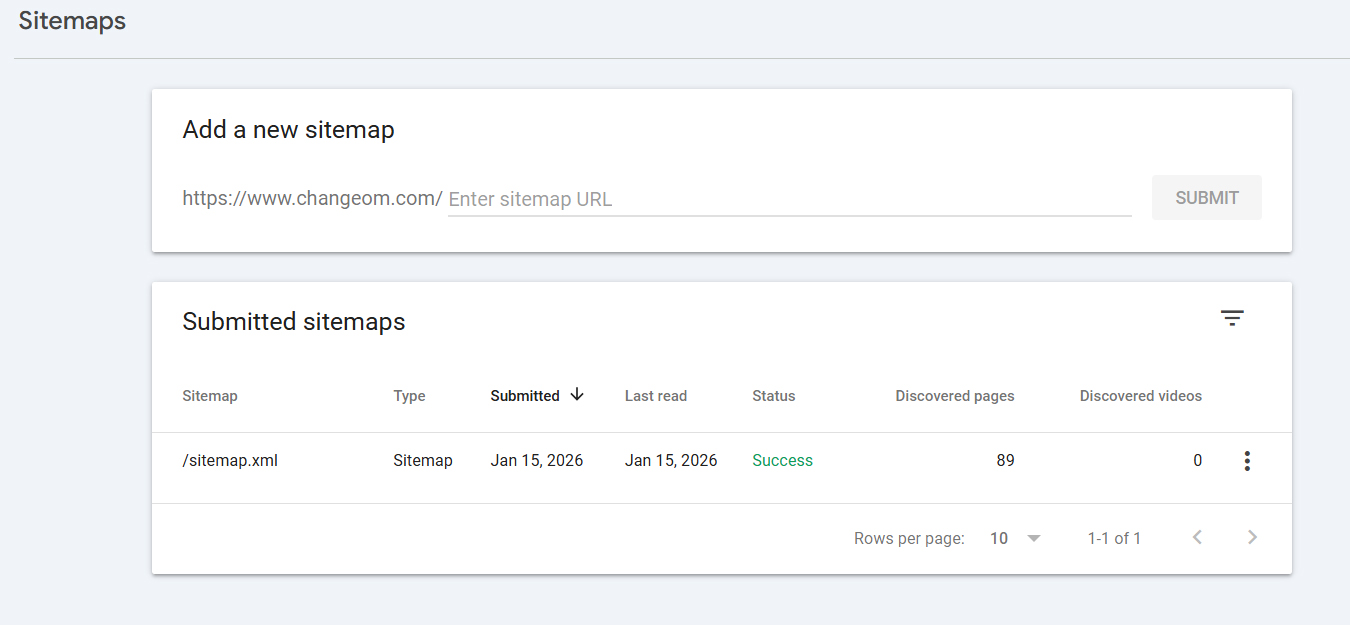Open the filter icon for submitted sitemaps
The height and width of the screenshot is (625, 1350).
tap(1232, 317)
